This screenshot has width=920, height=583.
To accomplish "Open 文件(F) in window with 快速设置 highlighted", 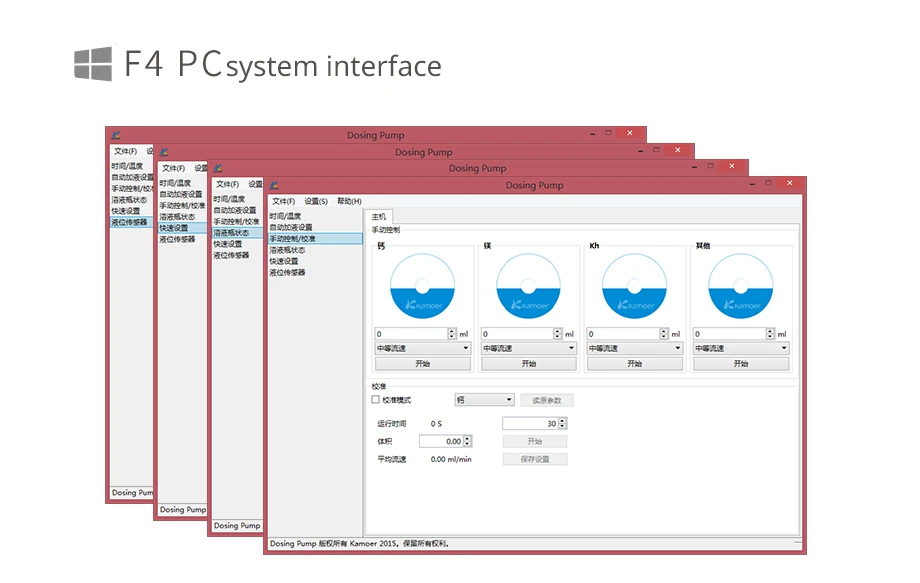I will [173, 168].
